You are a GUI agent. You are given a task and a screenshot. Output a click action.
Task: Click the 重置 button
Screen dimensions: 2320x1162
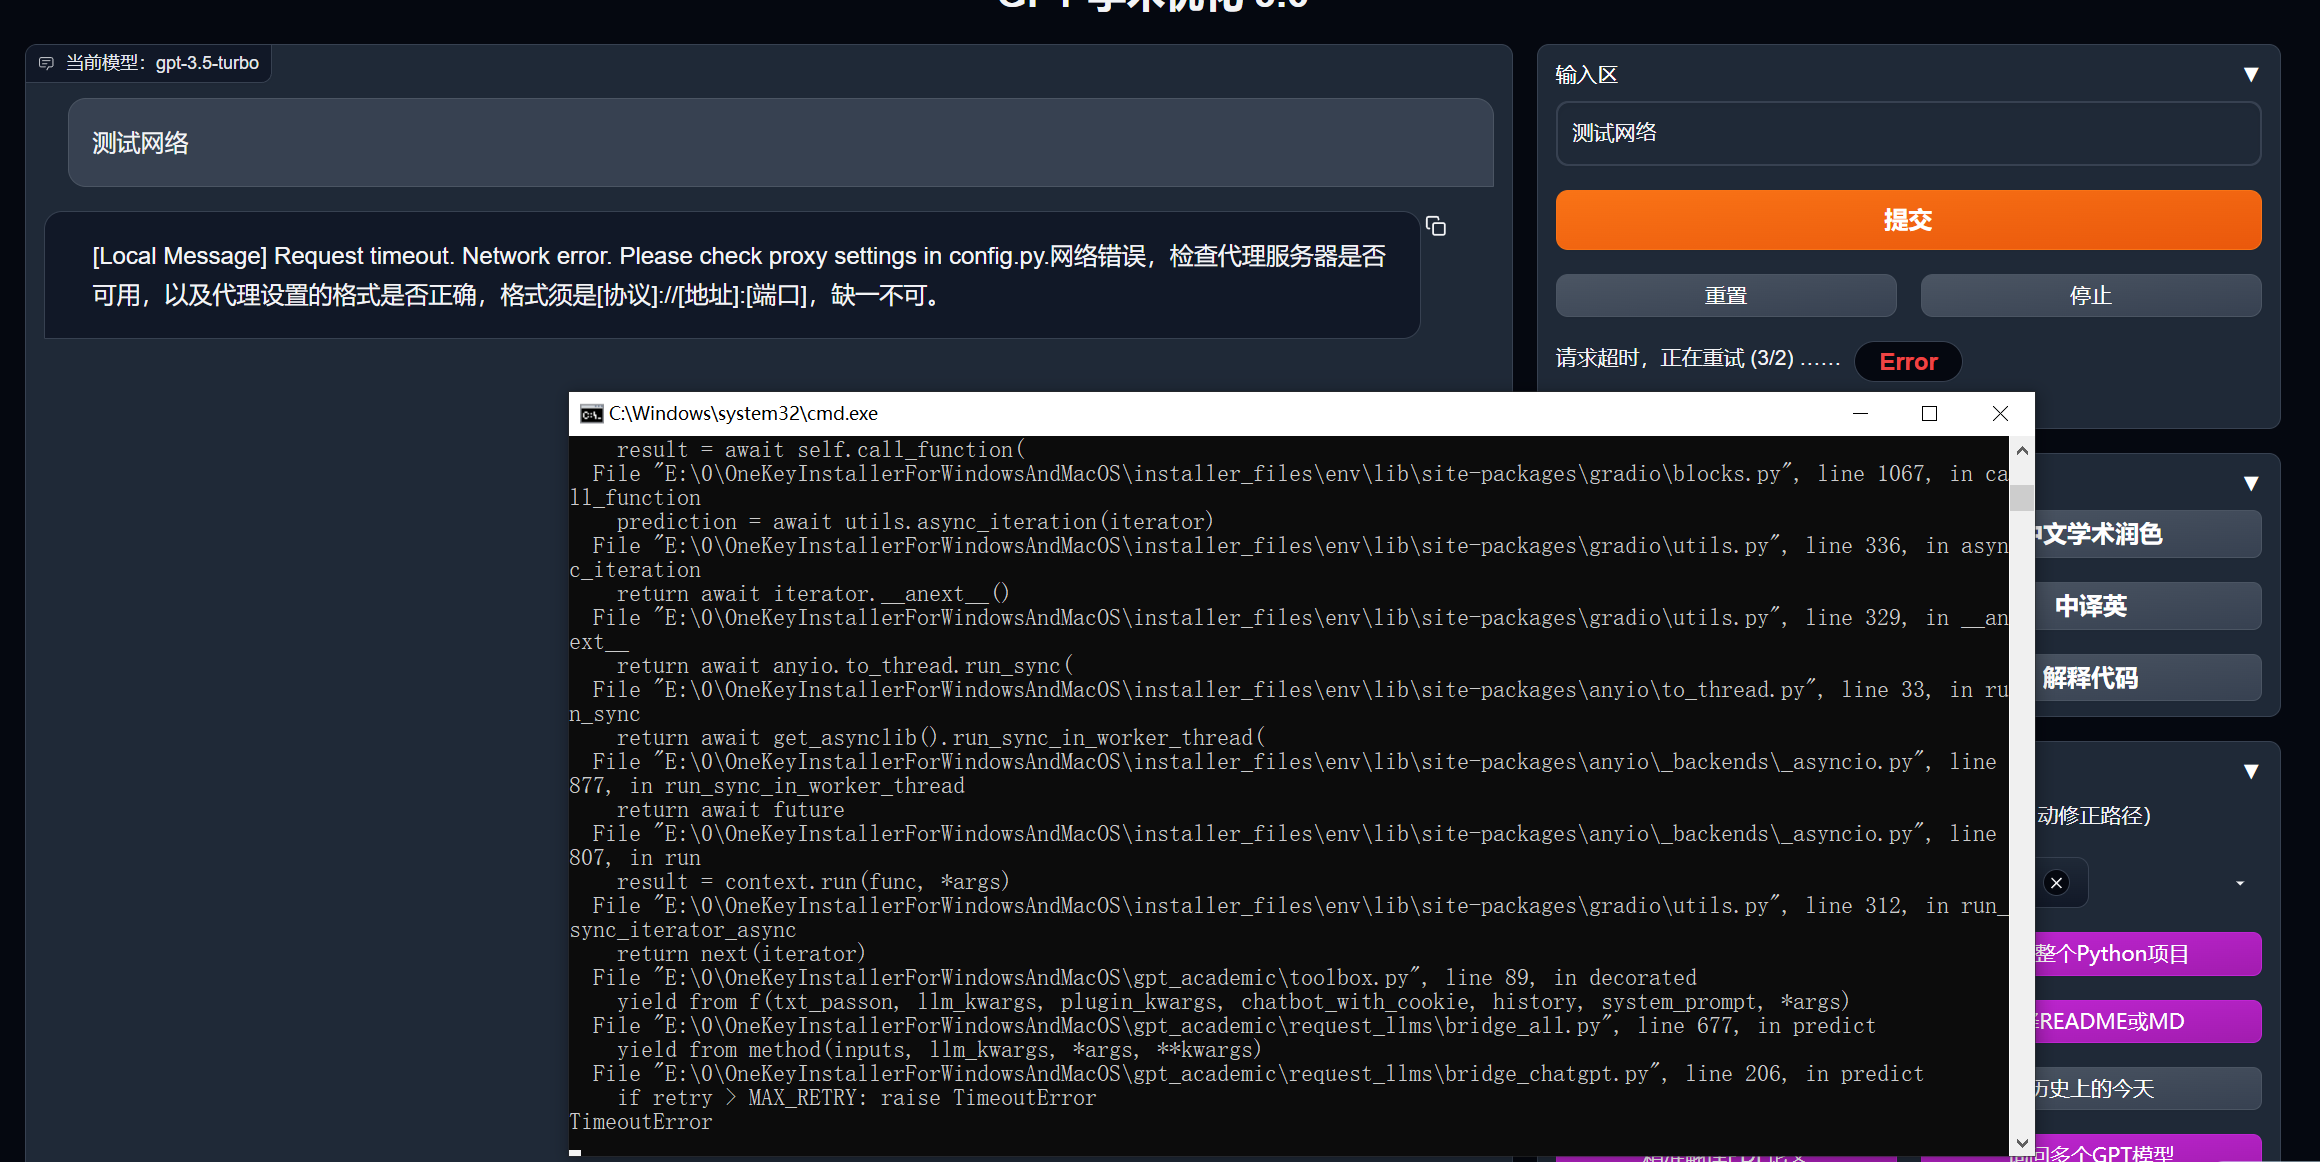(1725, 296)
